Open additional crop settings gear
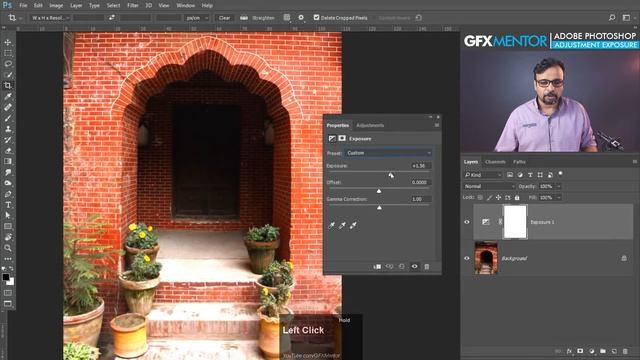640x360 pixels. click(301, 18)
